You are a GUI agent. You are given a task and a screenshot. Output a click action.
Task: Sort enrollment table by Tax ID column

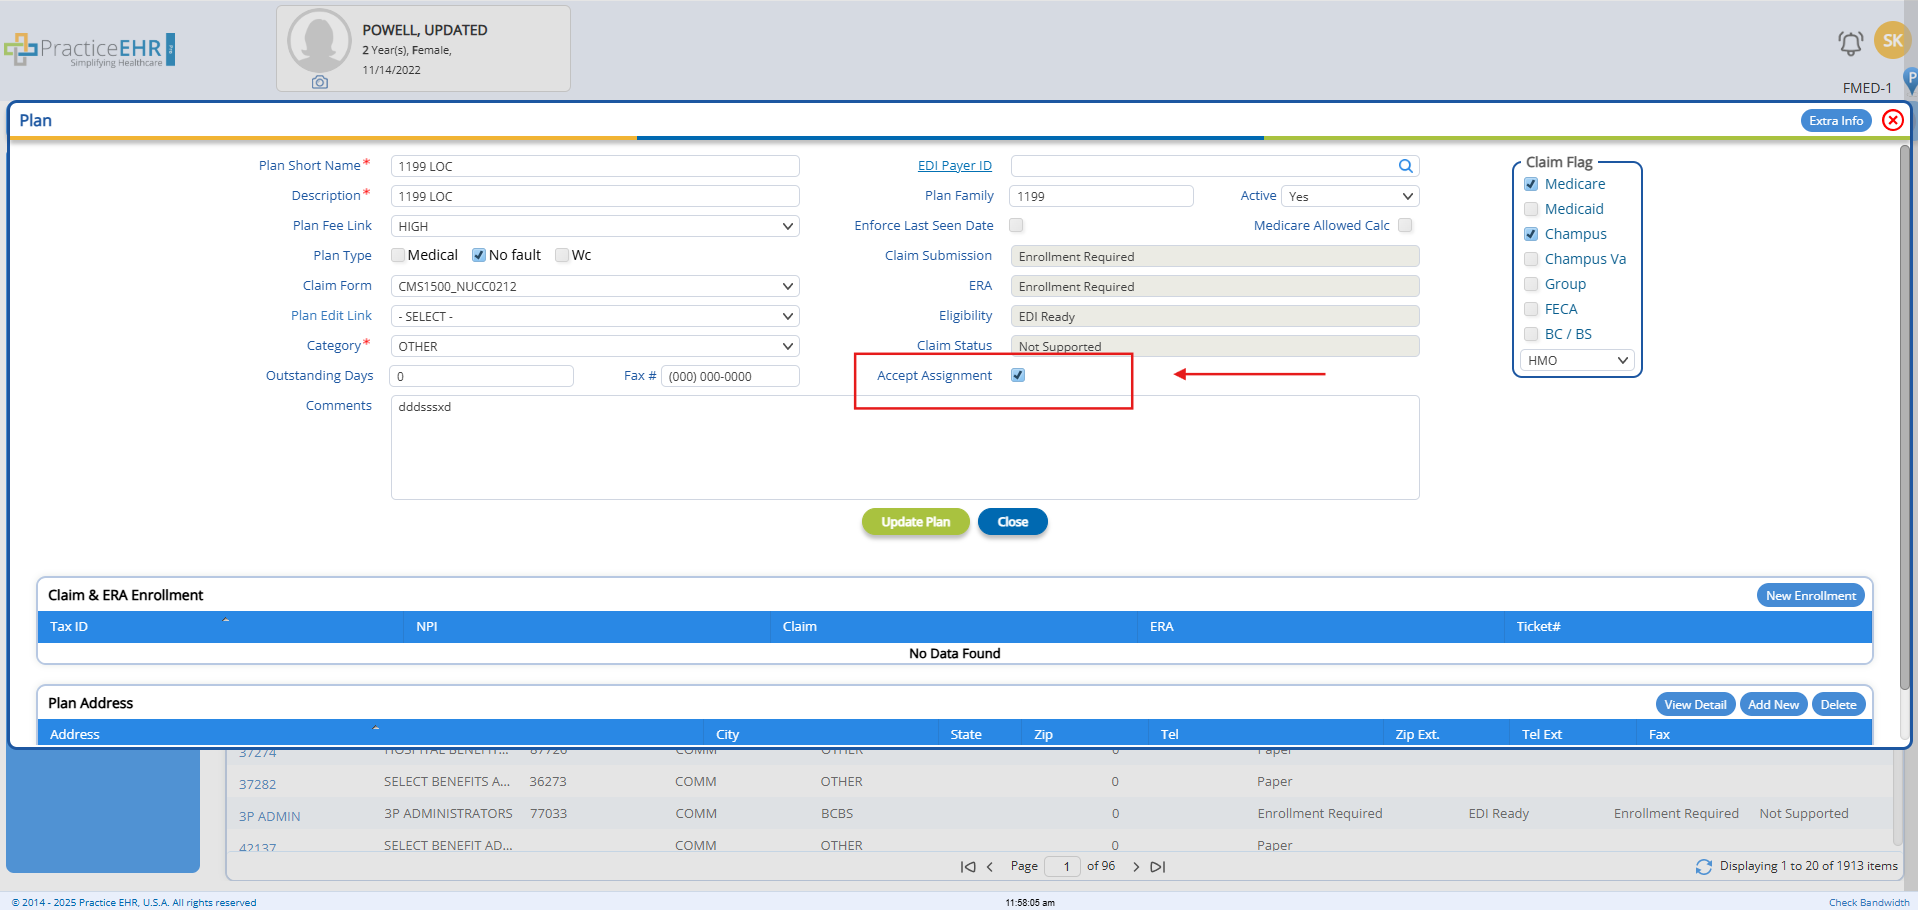(69, 626)
